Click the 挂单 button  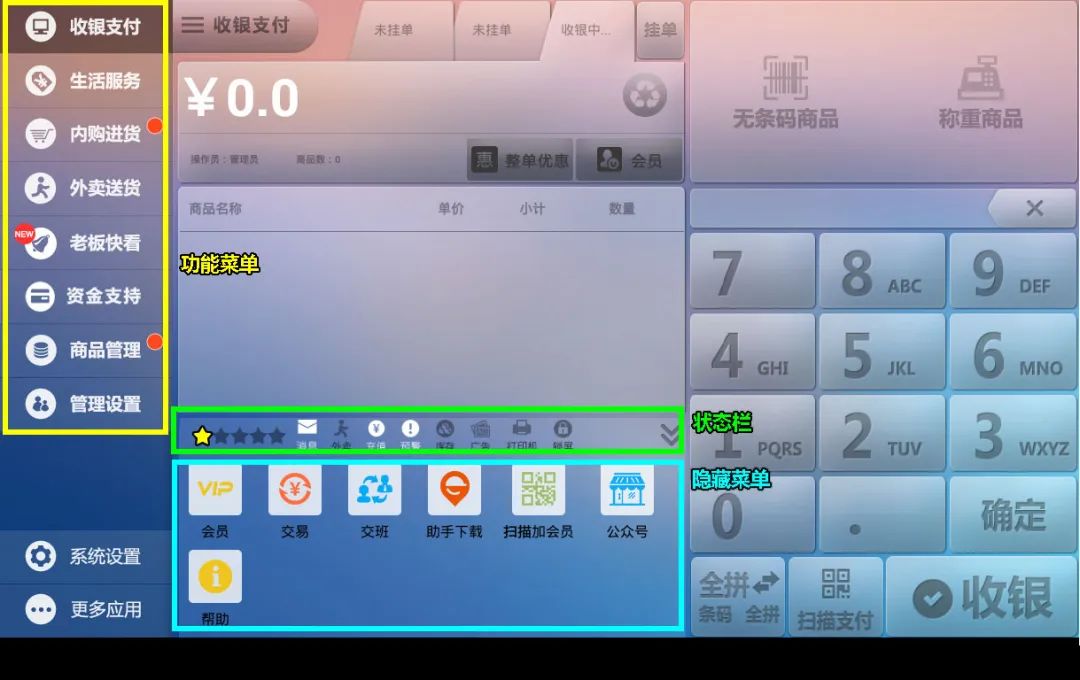(x=660, y=30)
